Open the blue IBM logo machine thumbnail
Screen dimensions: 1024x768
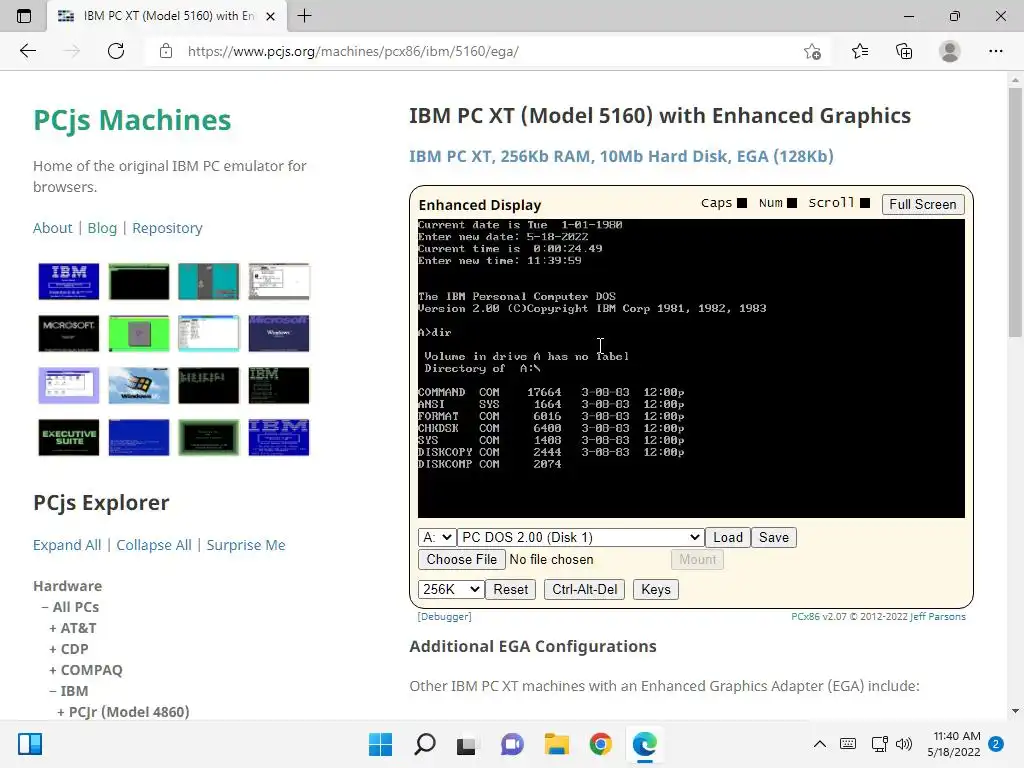pos(69,281)
